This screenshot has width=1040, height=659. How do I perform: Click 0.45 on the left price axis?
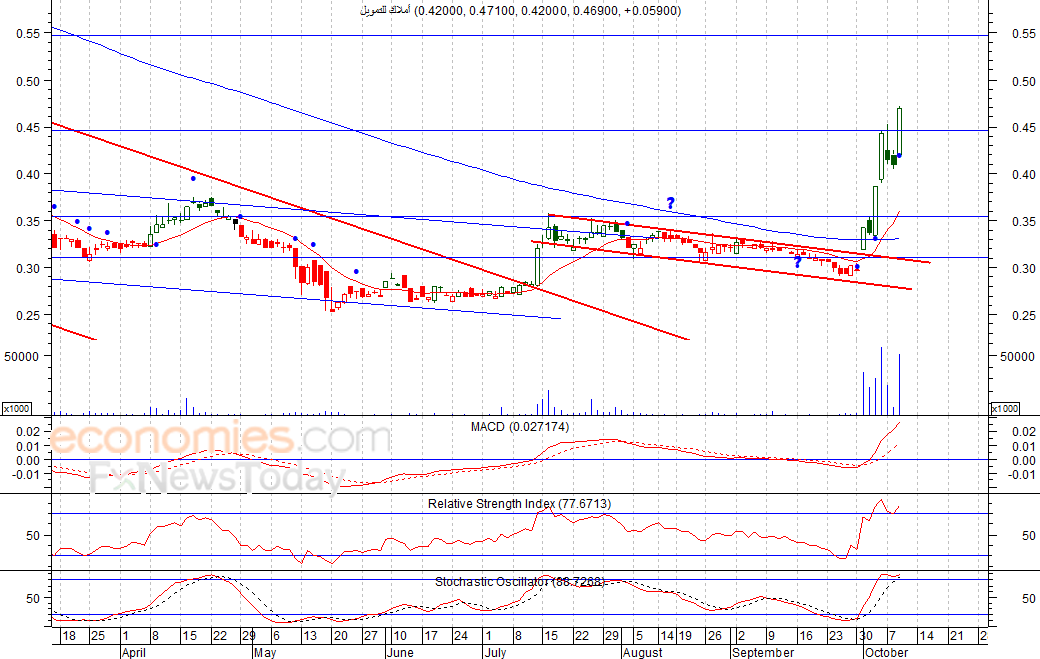[x=28, y=127]
